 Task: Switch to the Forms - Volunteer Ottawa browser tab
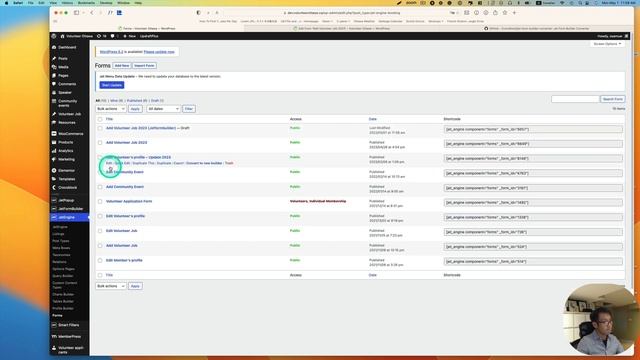[147, 29]
